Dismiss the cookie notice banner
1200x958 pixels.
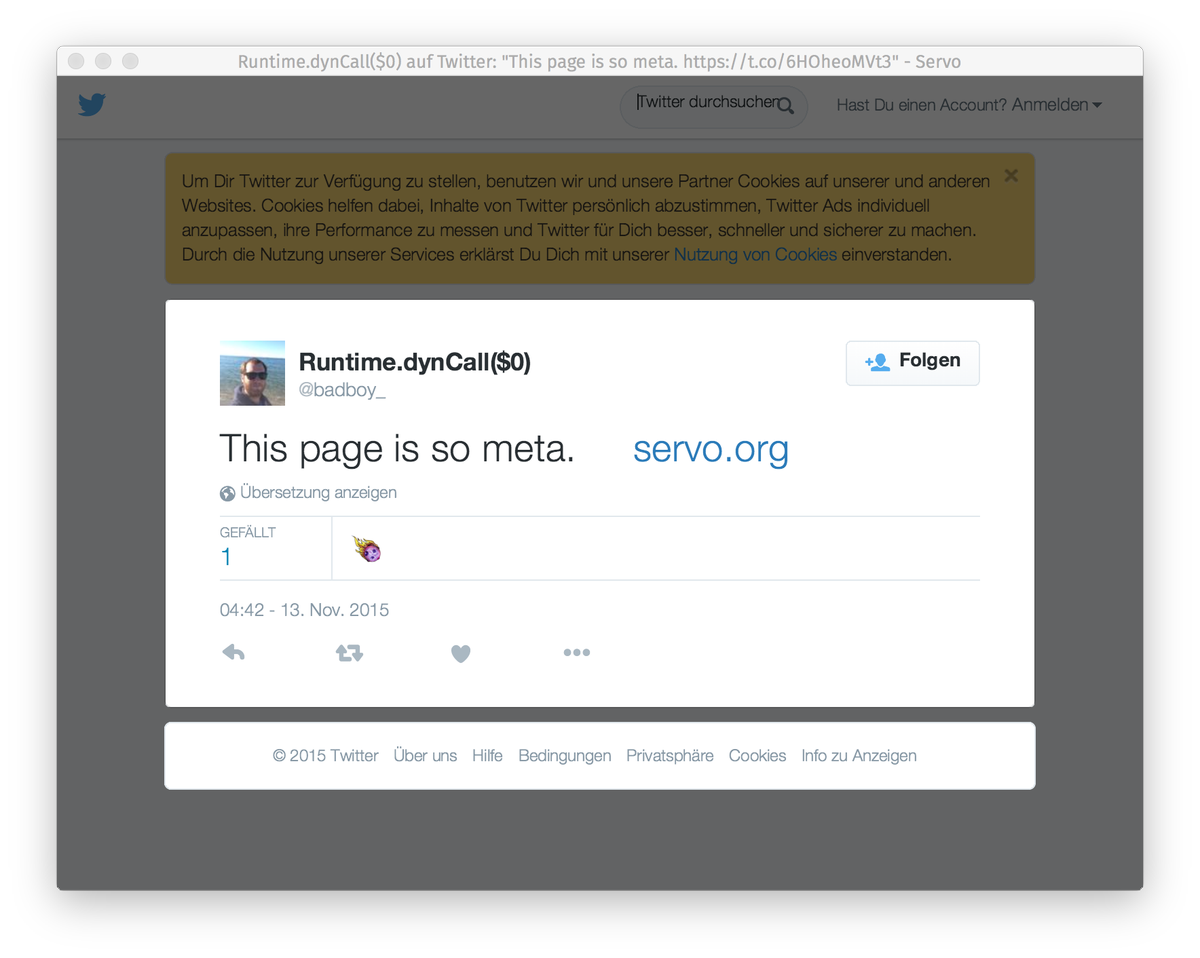tap(1011, 176)
